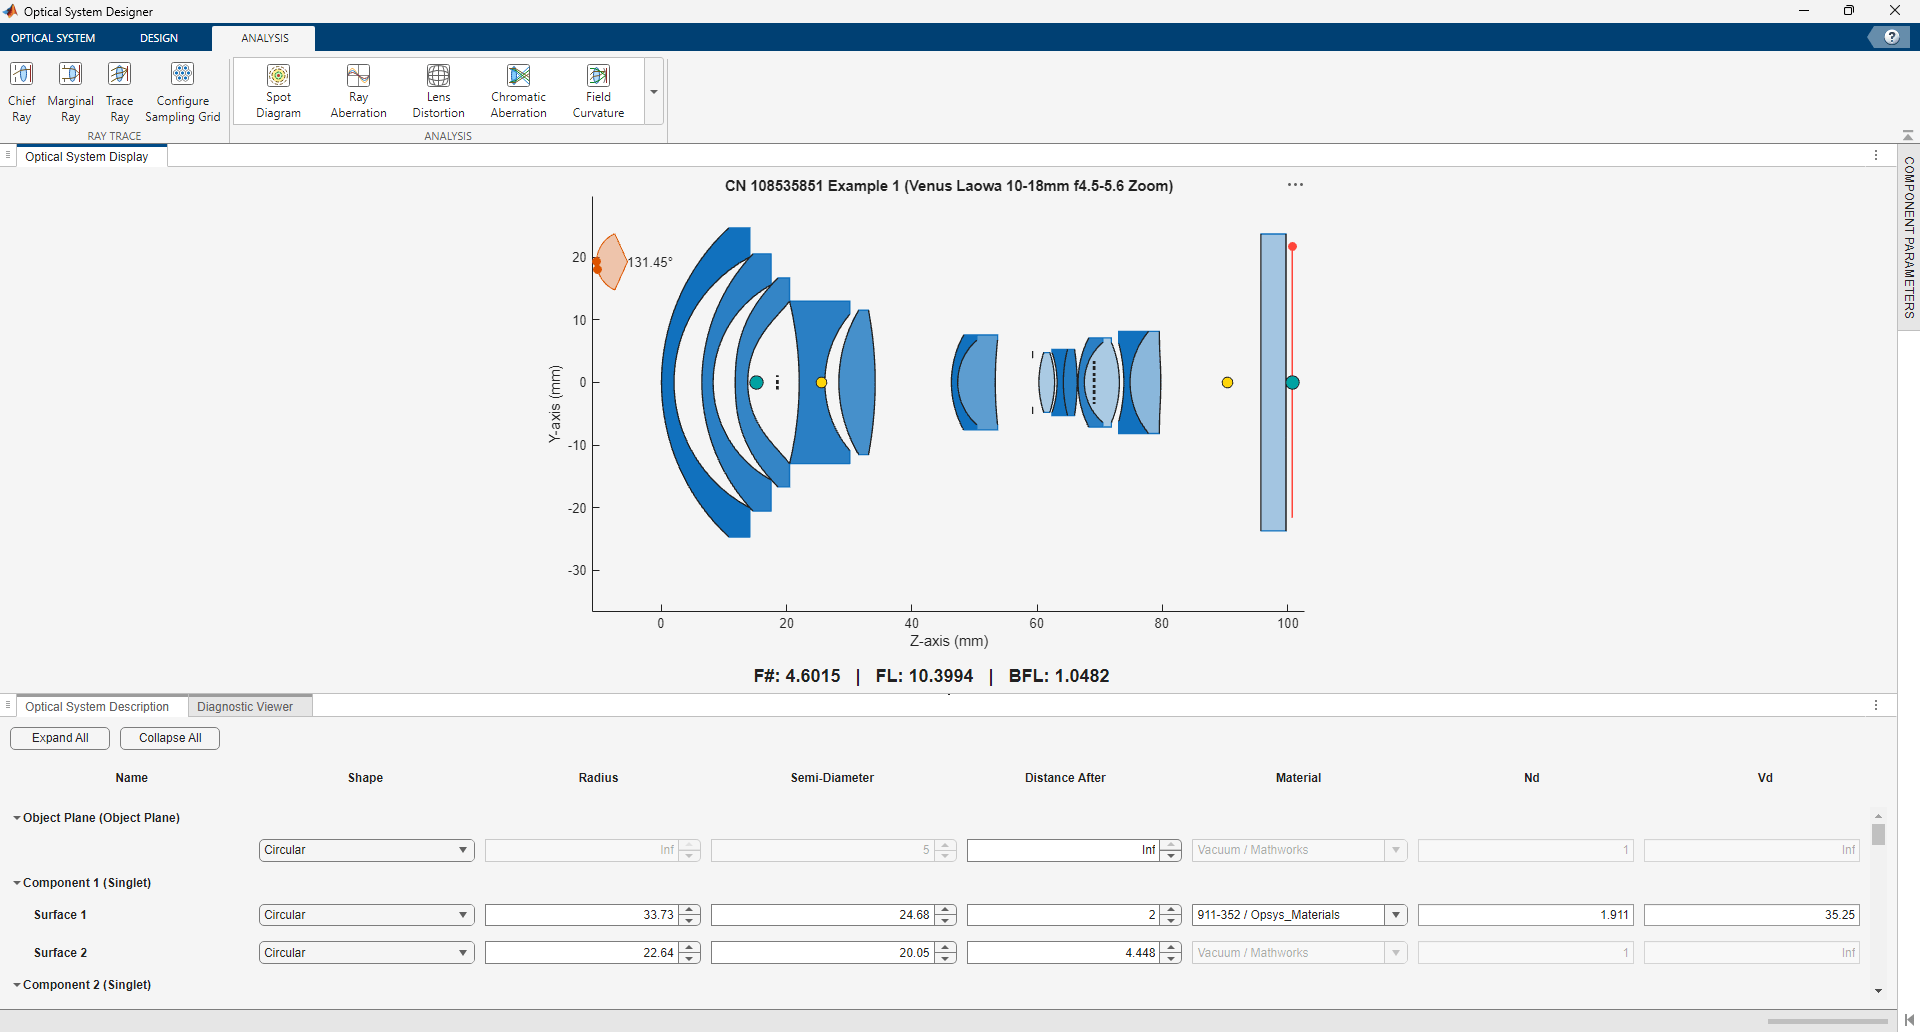Open the Chromatic Aberration analysis
The height and width of the screenshot is (1032, 1920).
click(x=518, y=90)
